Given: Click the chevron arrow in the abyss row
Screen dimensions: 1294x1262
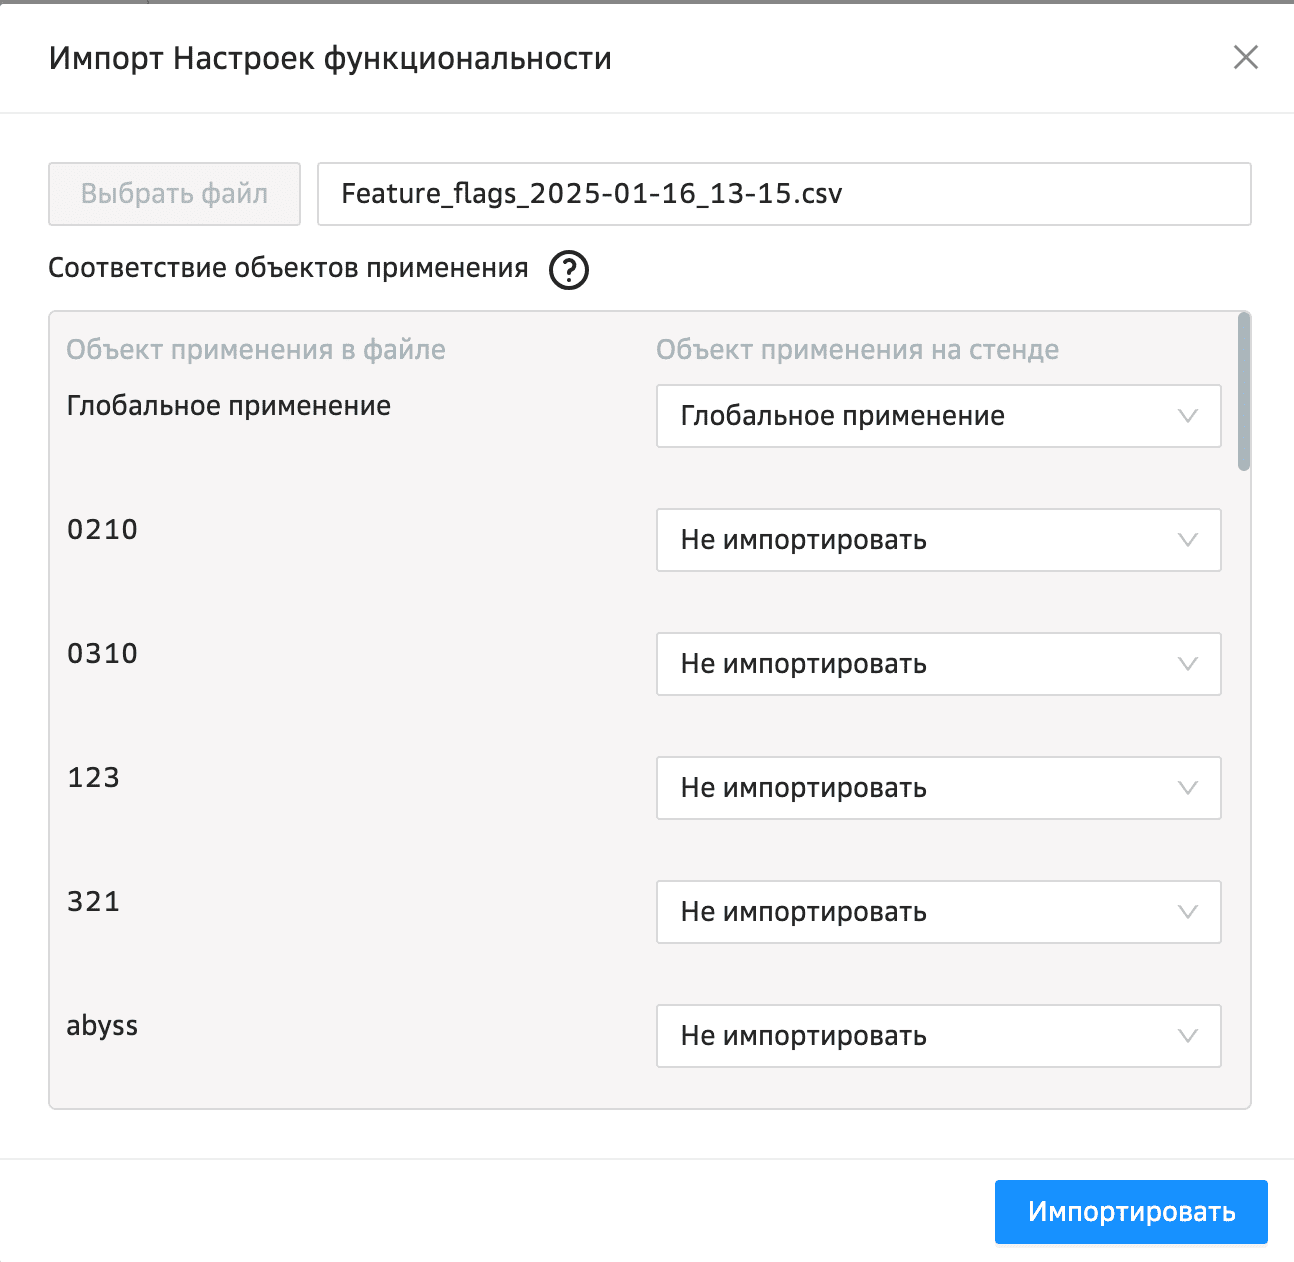Looking at the screenshot, I should (x=1187, y=1036).
